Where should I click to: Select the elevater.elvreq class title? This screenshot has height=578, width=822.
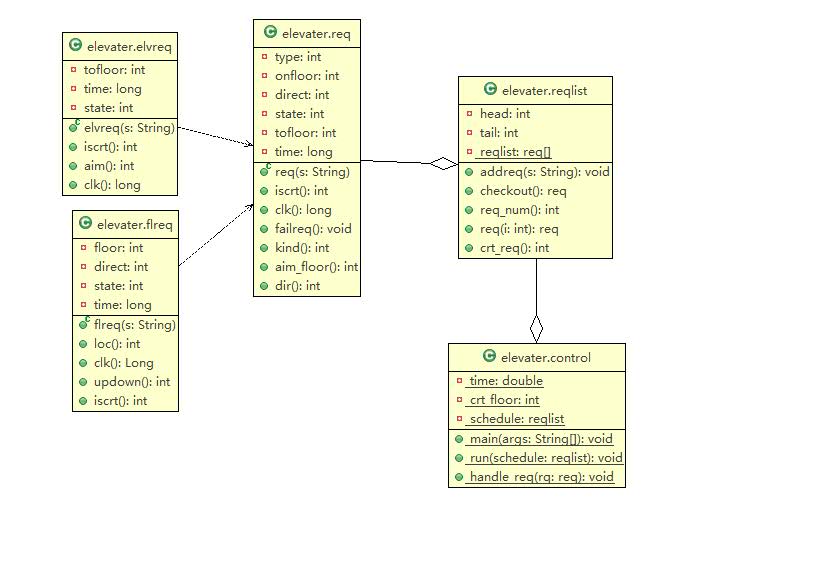(129, 47)
